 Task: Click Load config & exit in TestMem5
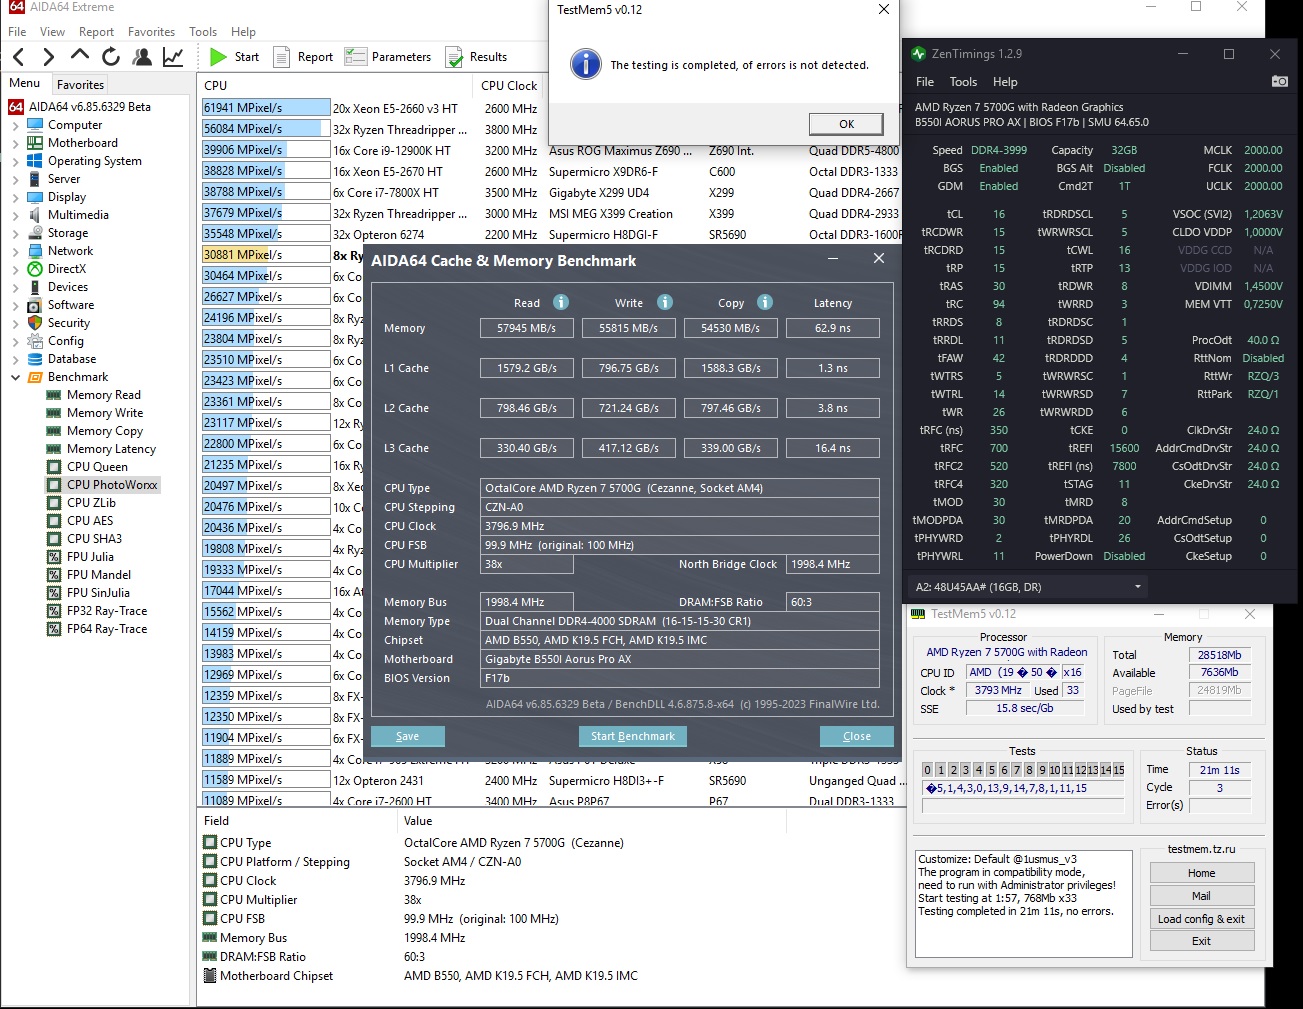pyautogui.click(x=1201, y=919)
